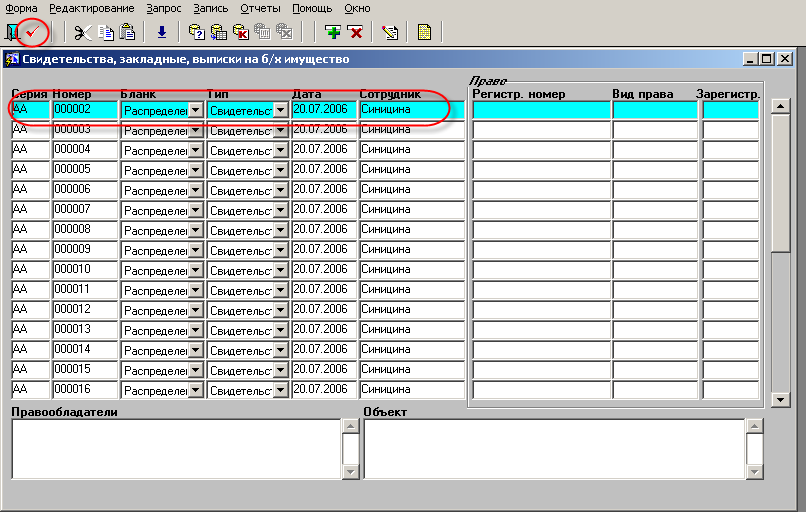Expand the Бланк dropdown for row 000002
The image size is (806, 512).
click(x=195, y=110)
